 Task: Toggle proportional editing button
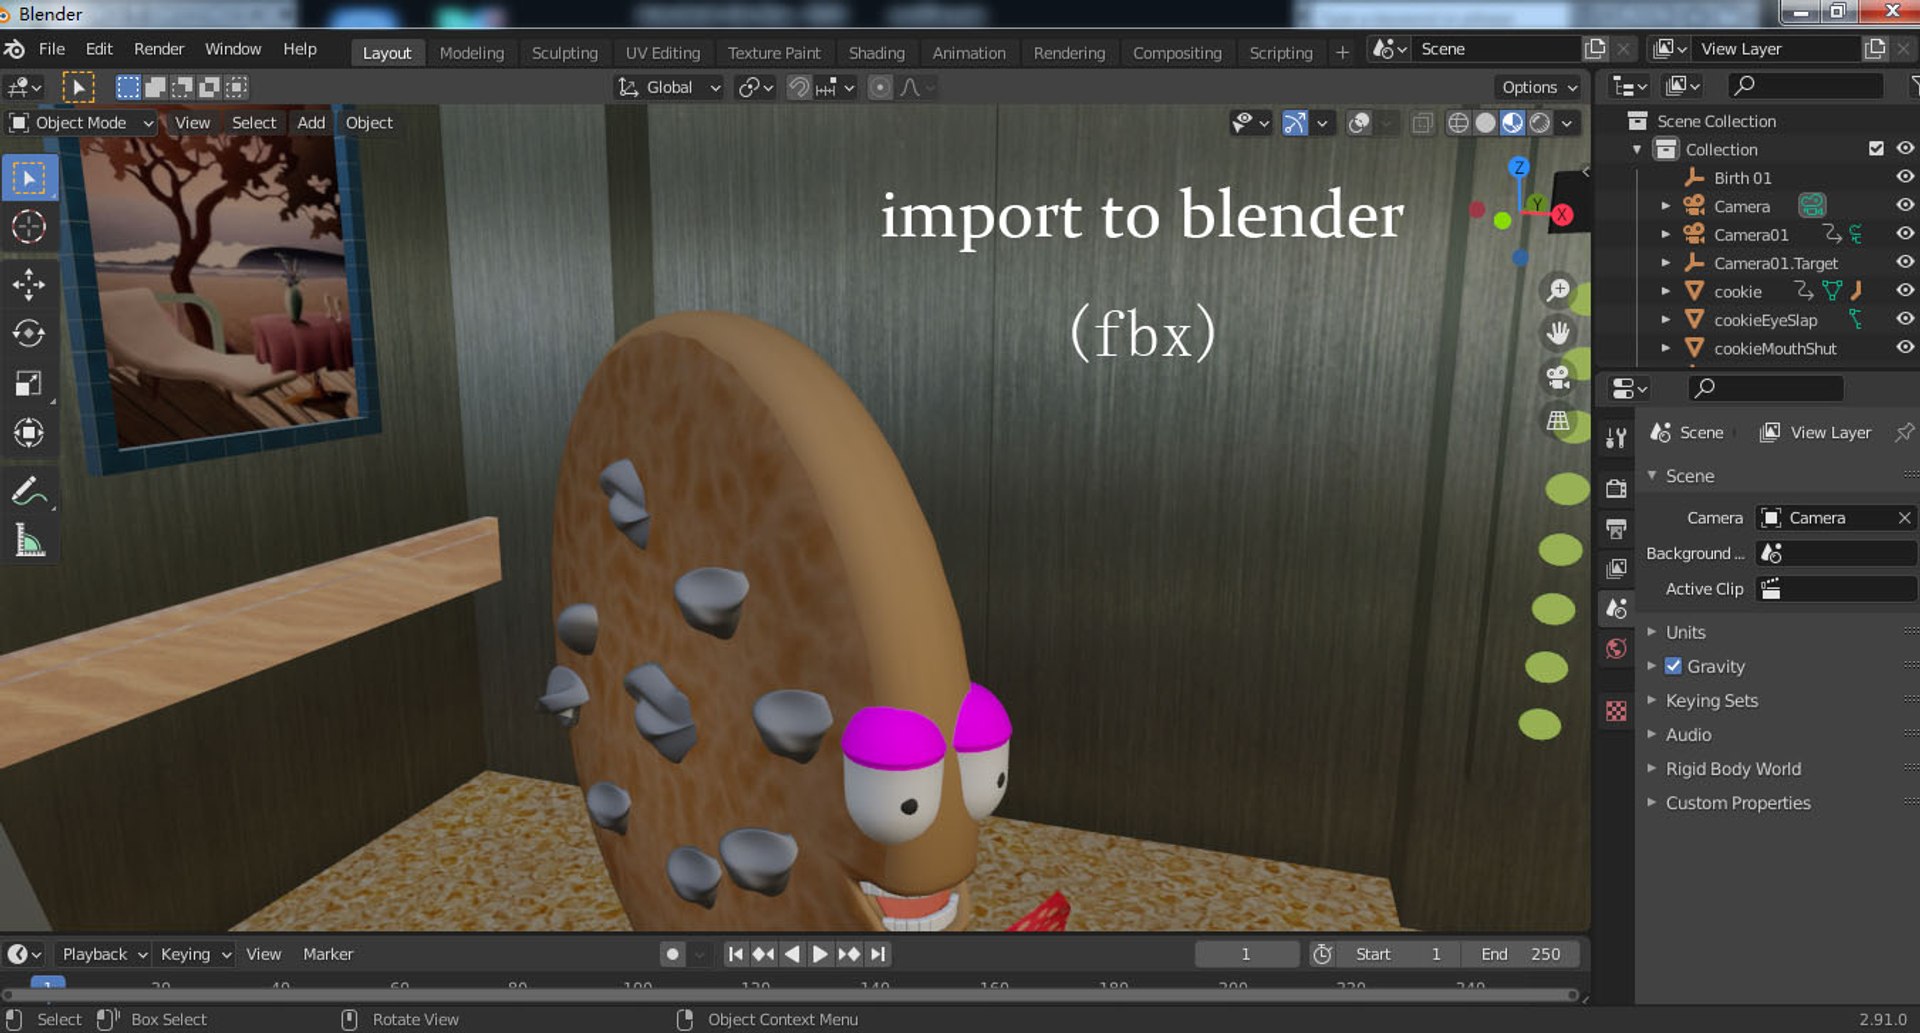click(x=880, y=88)
